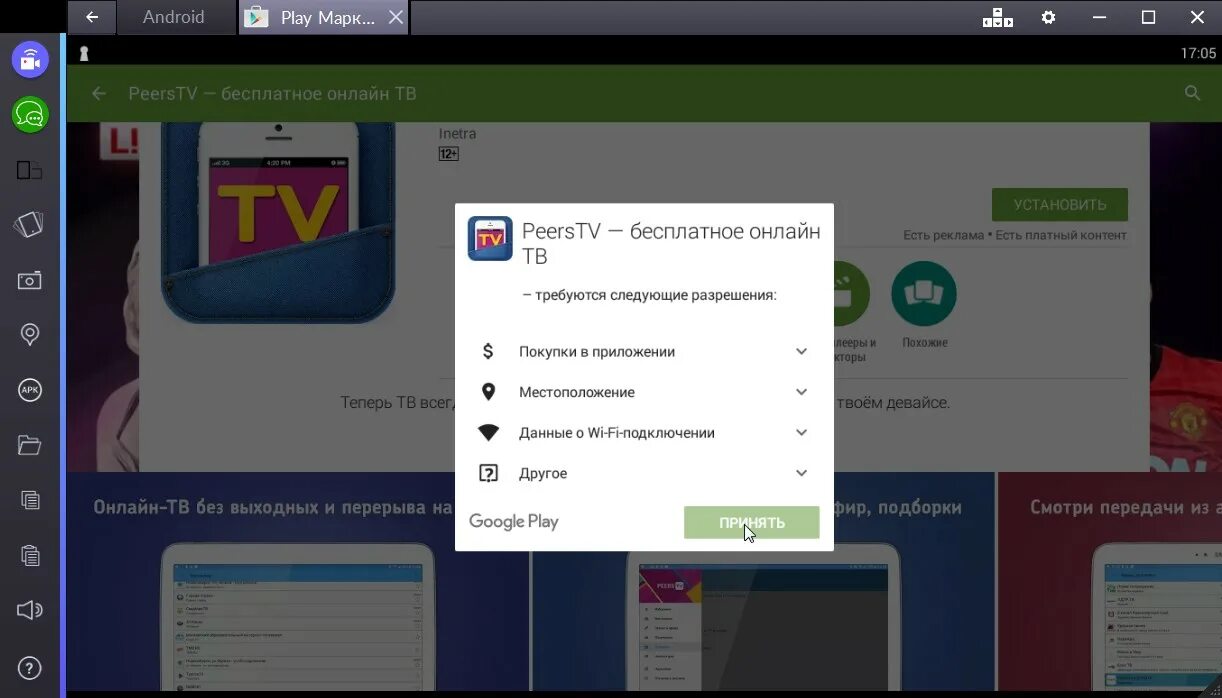Open the location pin tool in sidebar

[x=30, y=335]
